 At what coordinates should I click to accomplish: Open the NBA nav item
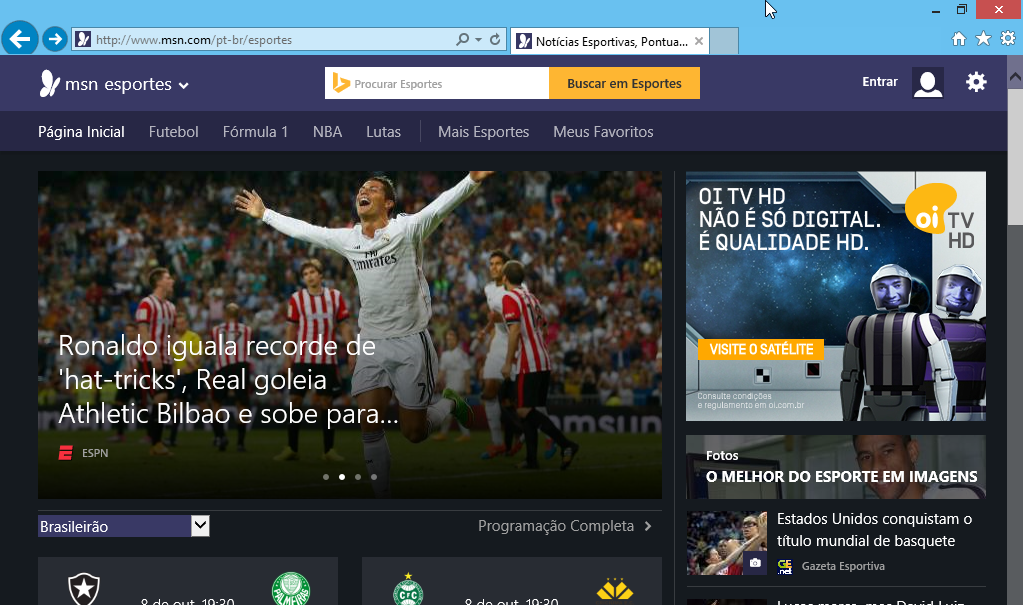click(327, 132)
